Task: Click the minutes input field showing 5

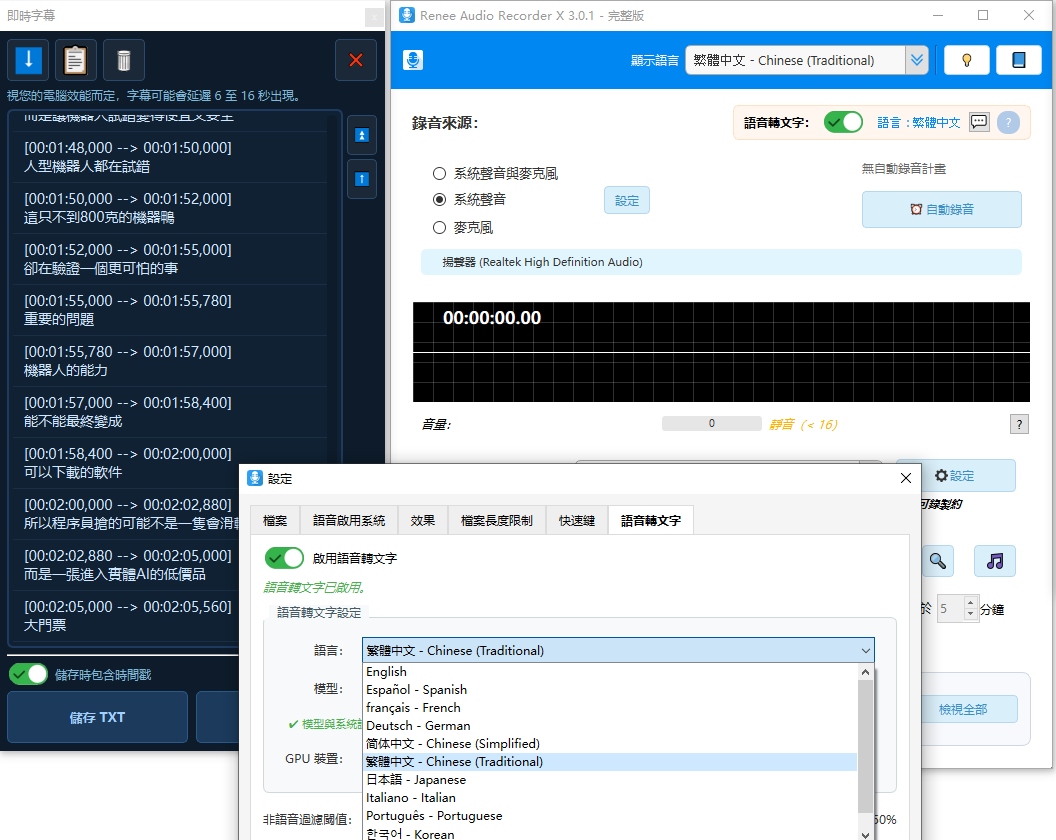Action: coord(950,609)
